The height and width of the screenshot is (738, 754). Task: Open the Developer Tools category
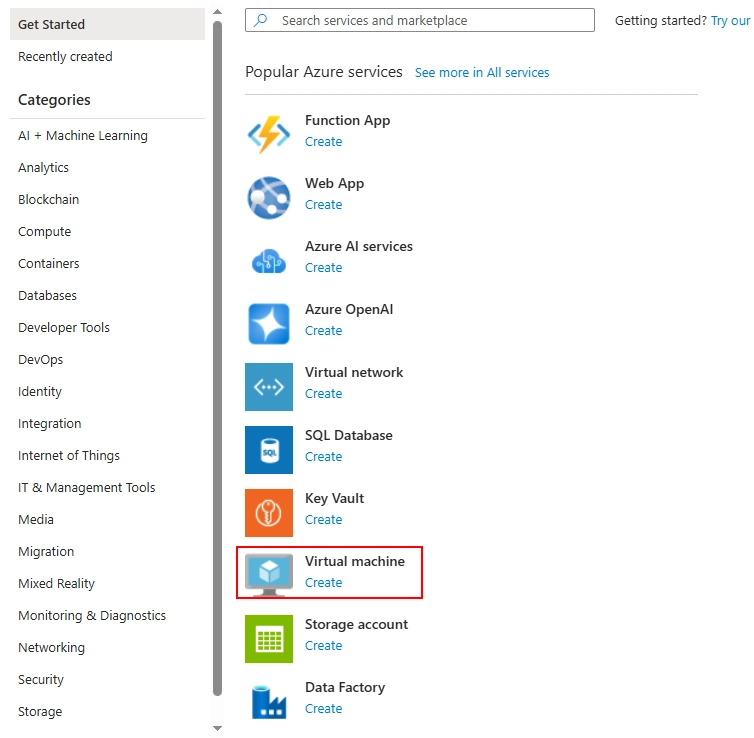tap(64, 327)
